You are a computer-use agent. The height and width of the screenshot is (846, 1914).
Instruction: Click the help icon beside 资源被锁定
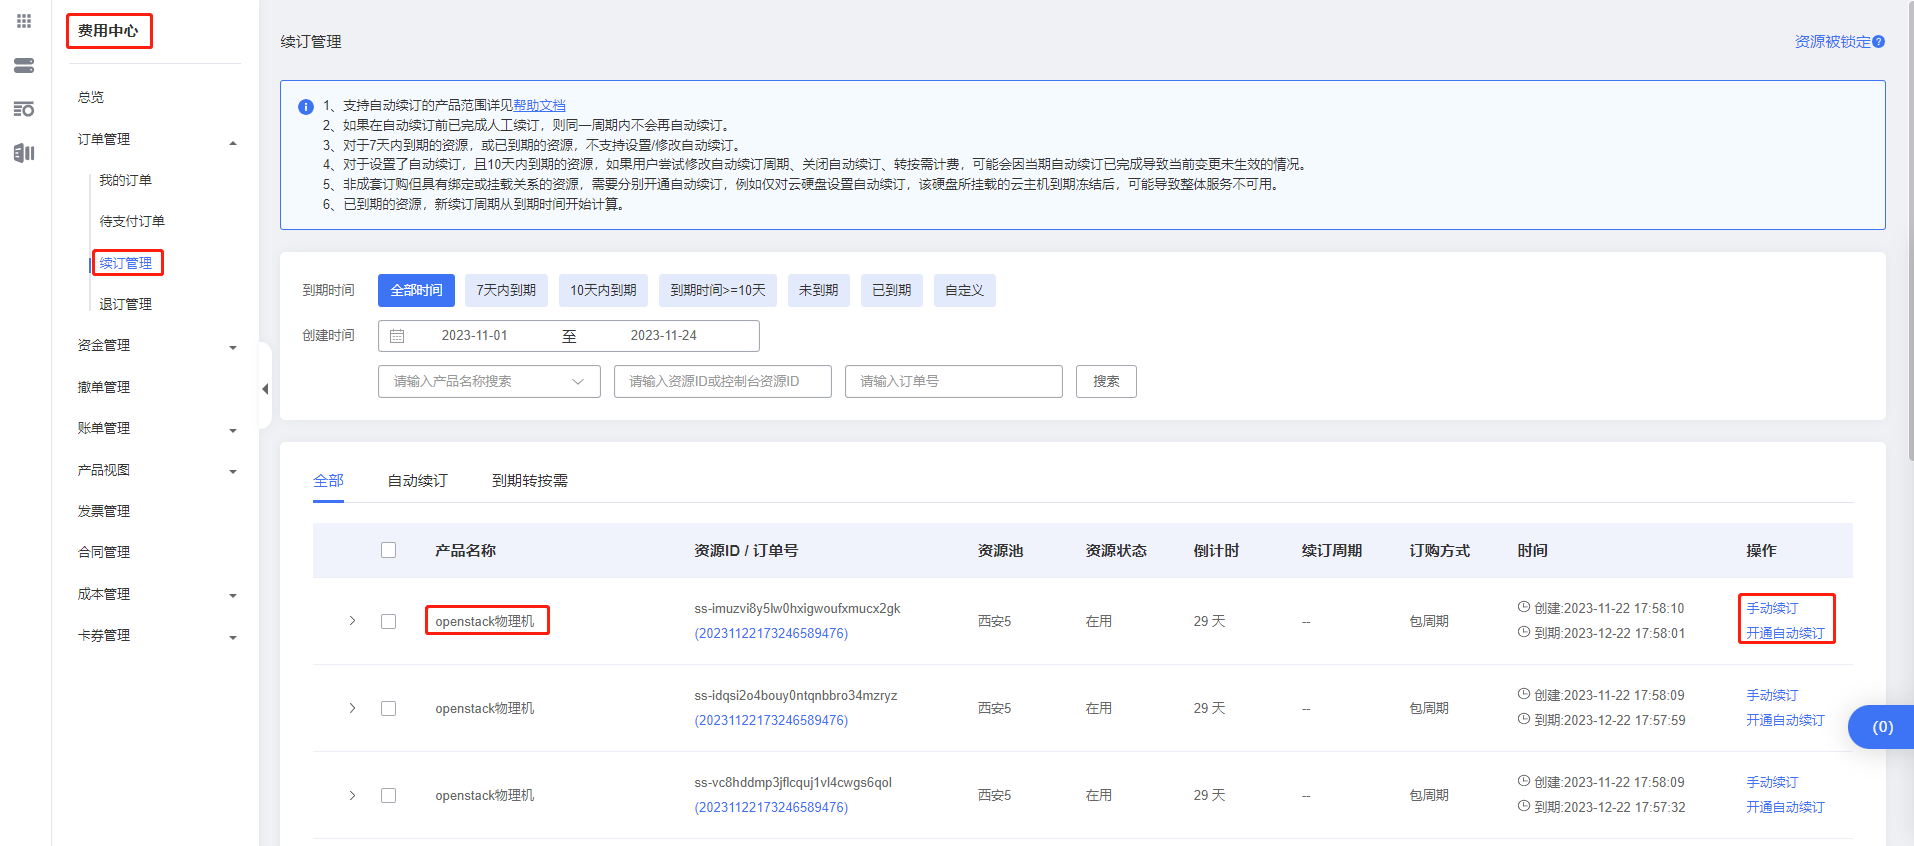[x=1879, y=42]
